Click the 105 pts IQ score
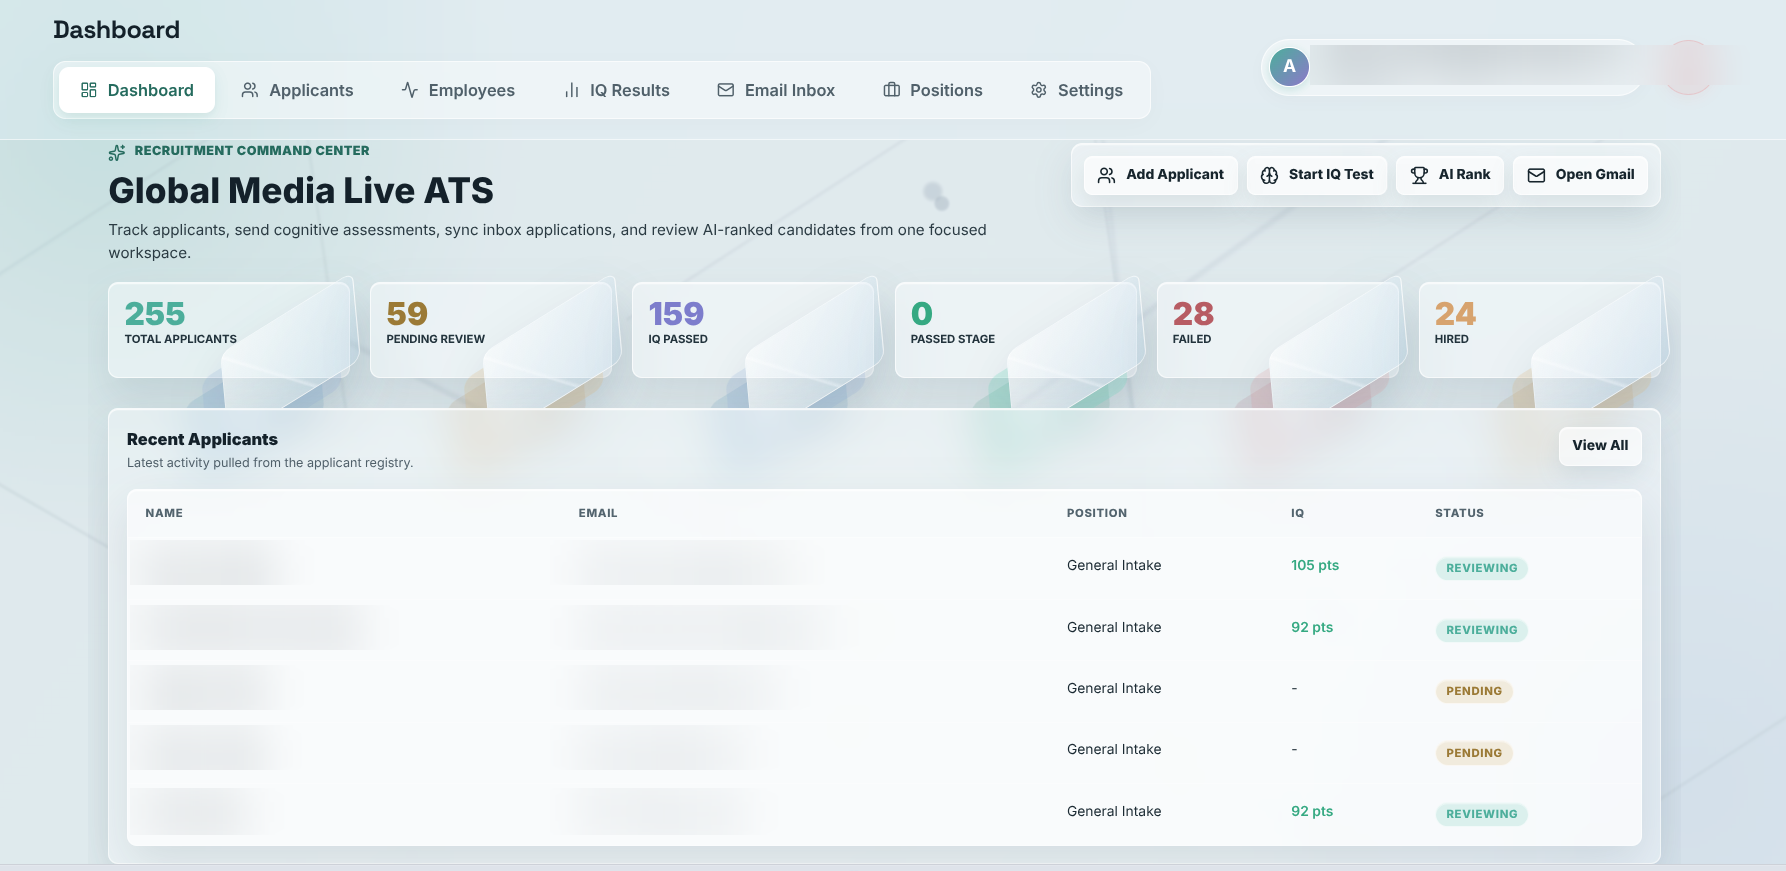Image resolution: width=1786 pixels, height=871 pixels. coord(1315,565)
